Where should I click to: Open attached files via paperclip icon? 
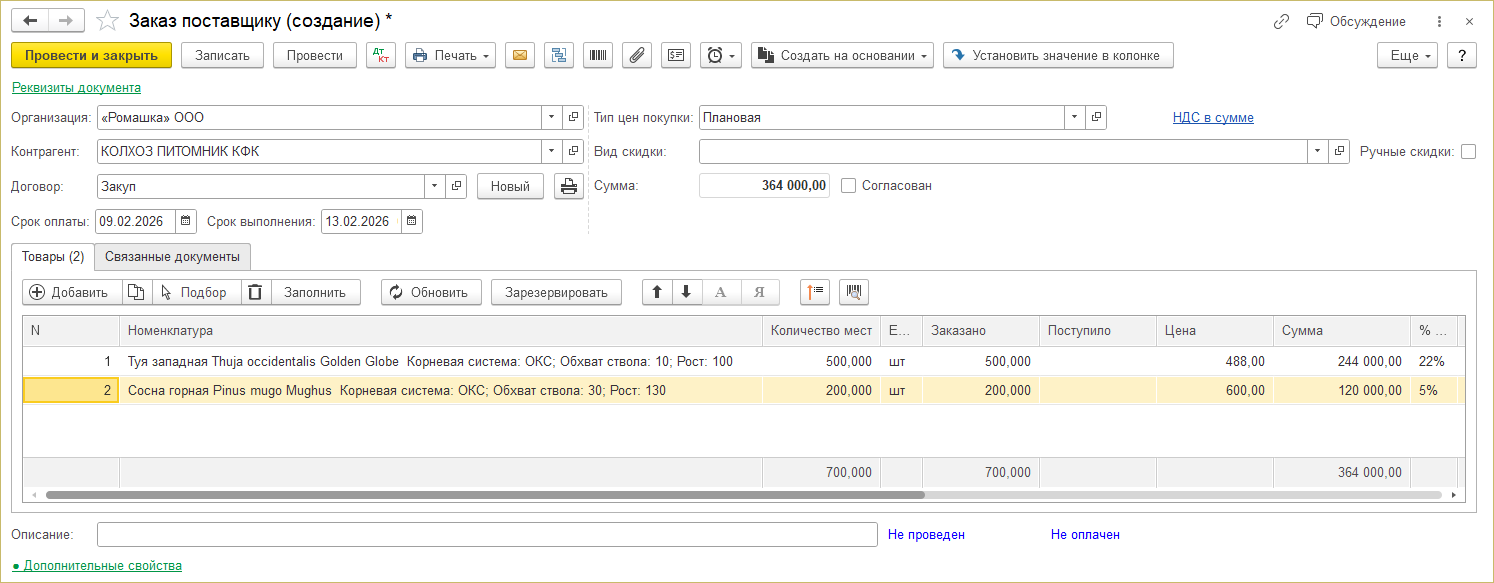point(637,56)
